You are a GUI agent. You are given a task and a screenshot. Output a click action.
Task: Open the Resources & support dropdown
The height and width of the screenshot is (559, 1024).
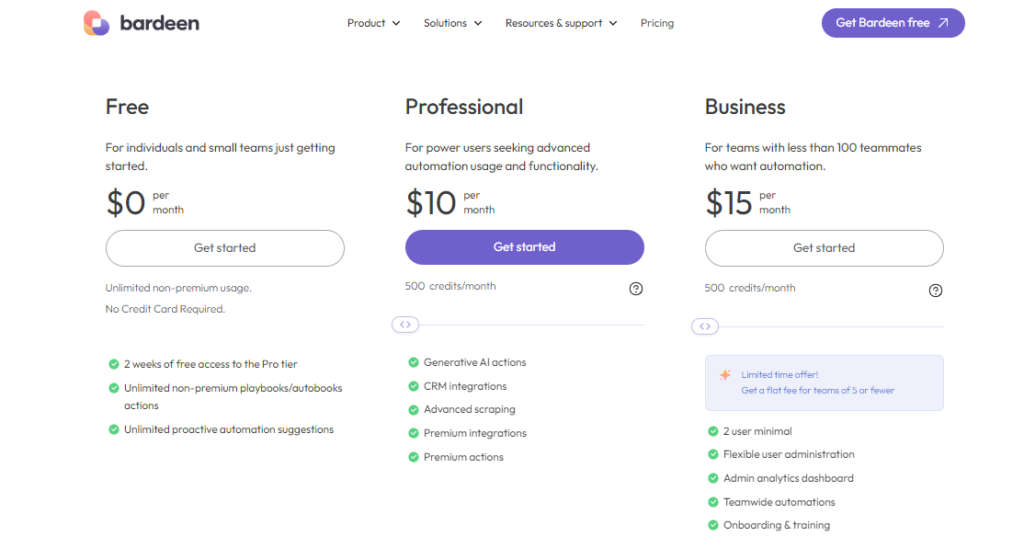point(560,23)
